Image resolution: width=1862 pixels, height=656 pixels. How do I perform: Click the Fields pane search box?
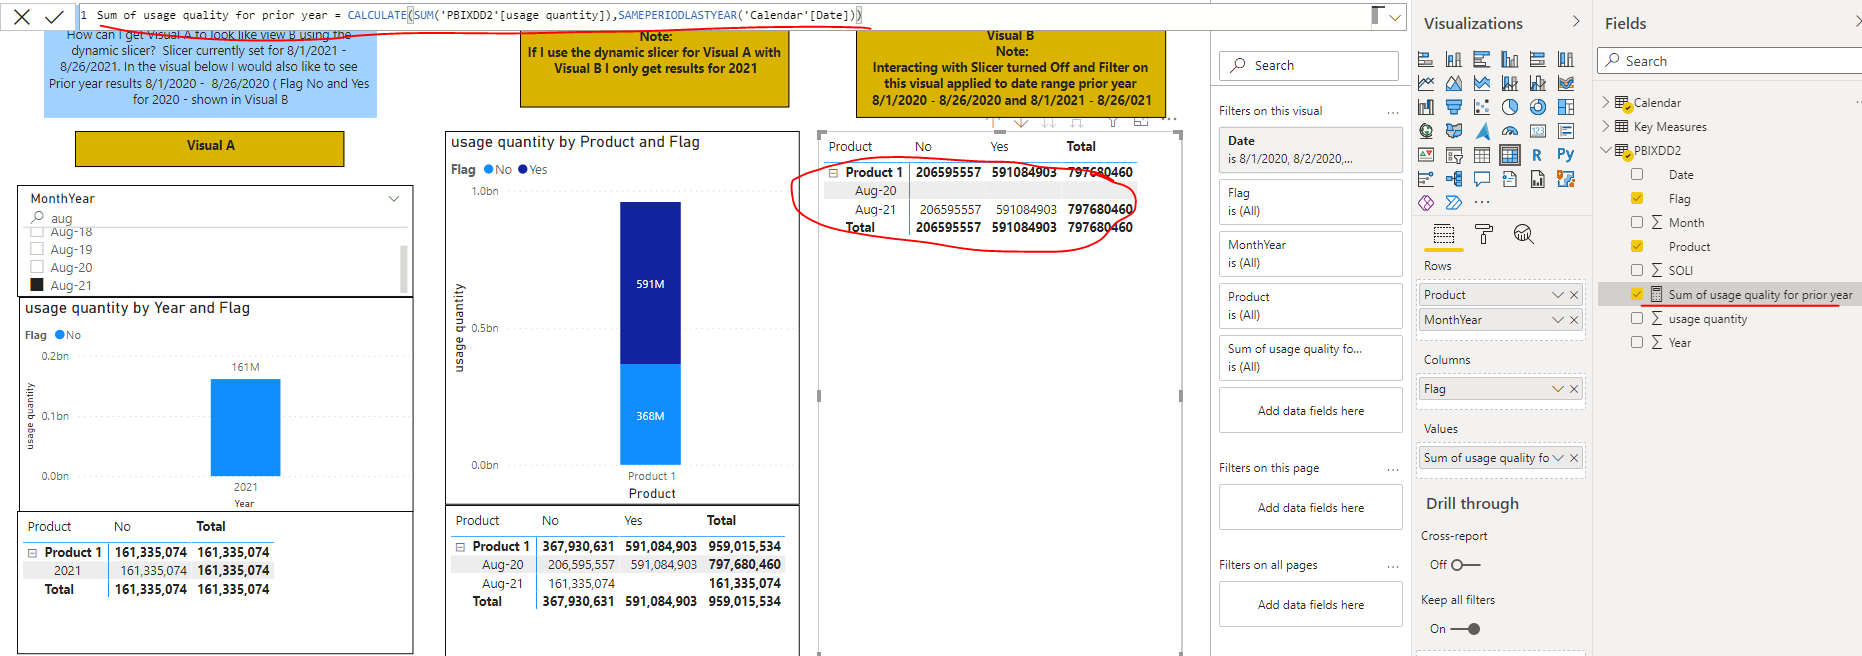pos(1730,61)
